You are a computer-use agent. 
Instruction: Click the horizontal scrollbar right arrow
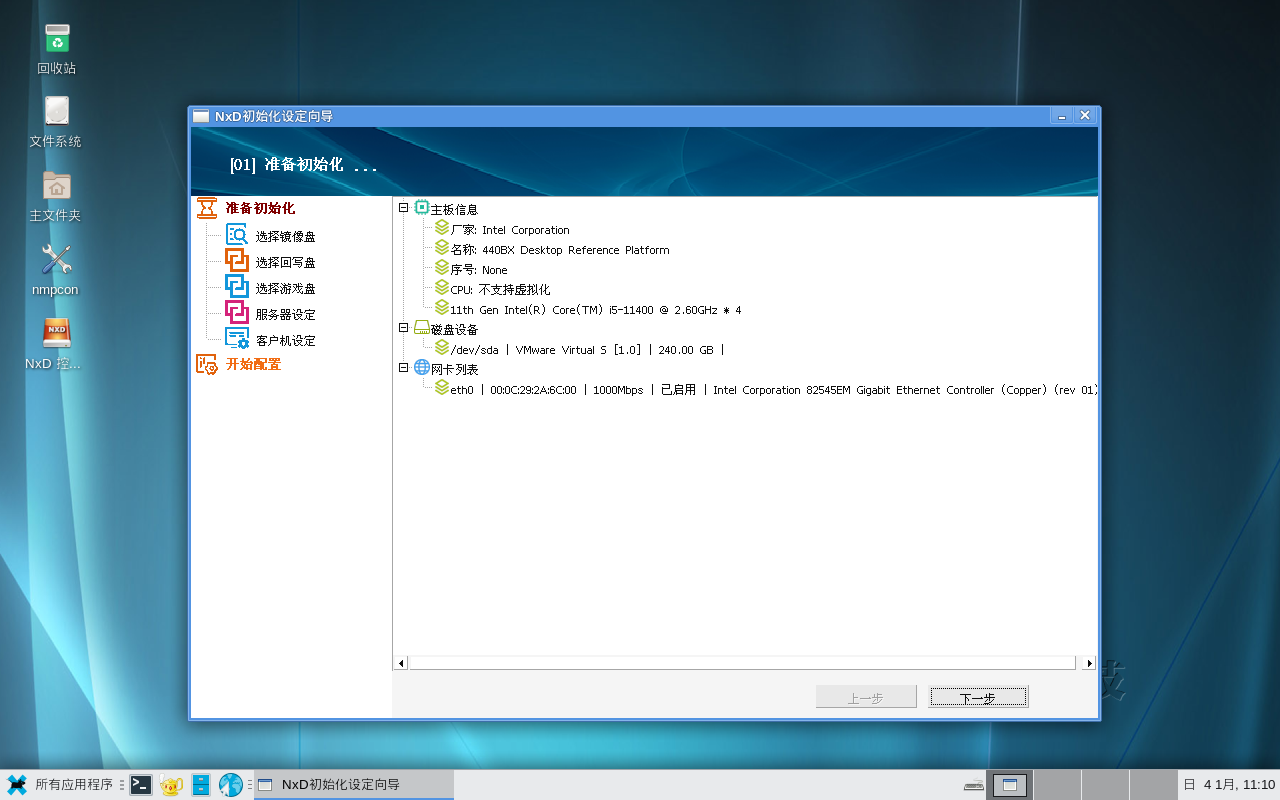point(1089,663)
